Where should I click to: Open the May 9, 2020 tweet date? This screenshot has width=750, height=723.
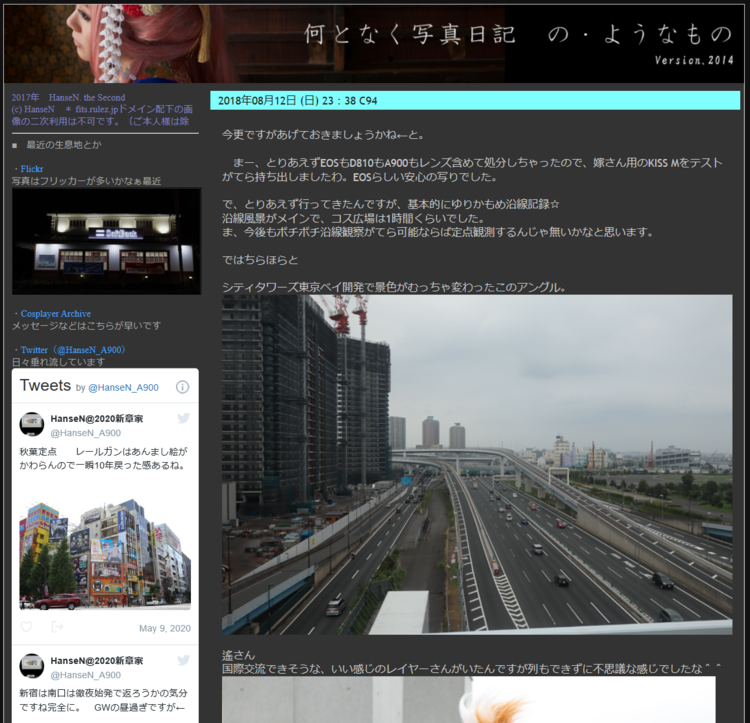(165, 628)
